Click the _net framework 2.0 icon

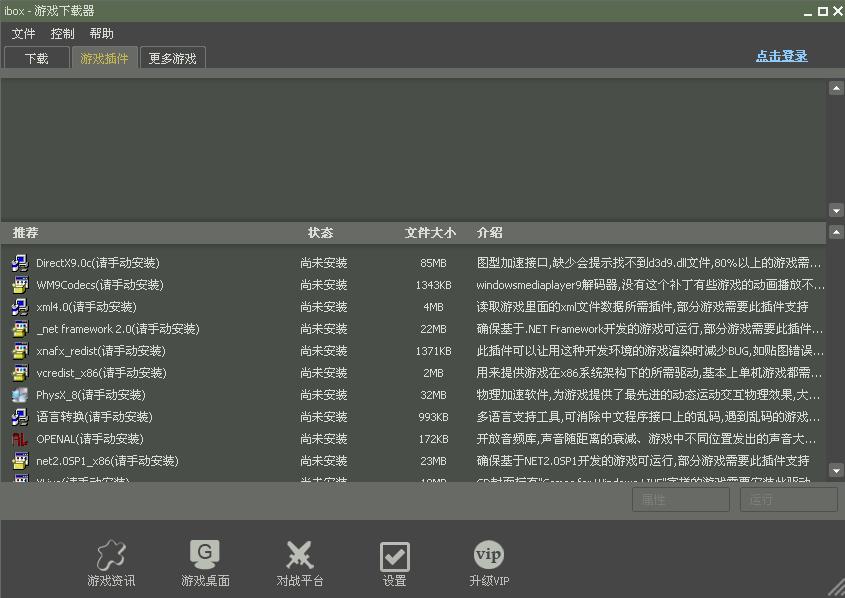point(20,329)
